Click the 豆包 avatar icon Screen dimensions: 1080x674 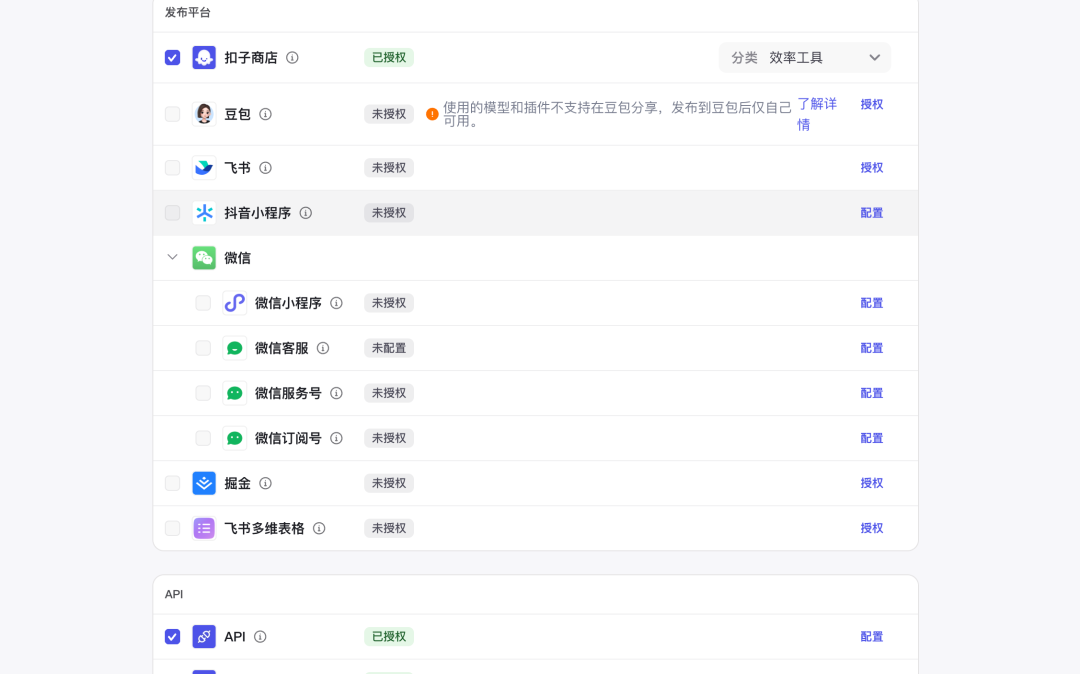[204, 113]
